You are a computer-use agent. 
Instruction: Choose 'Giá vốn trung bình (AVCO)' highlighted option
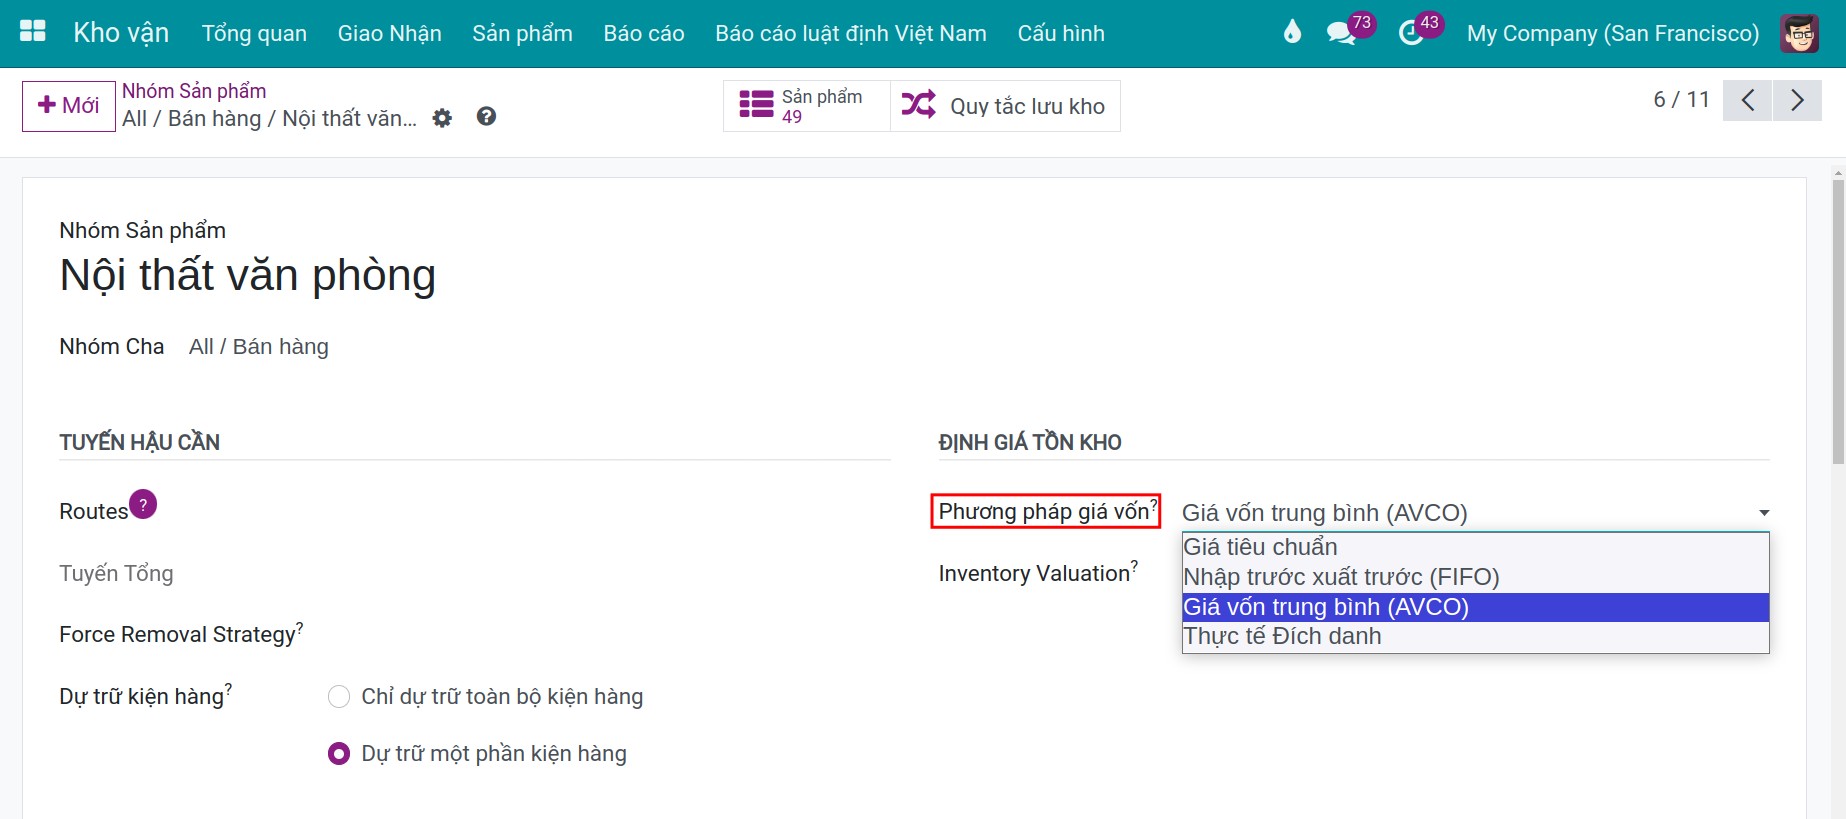[1475, 607]
